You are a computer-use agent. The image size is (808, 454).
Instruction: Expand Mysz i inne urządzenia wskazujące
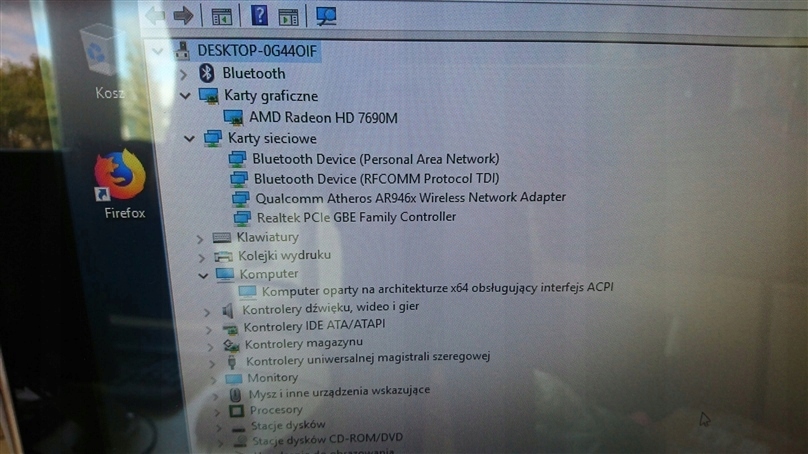[216, 396]
